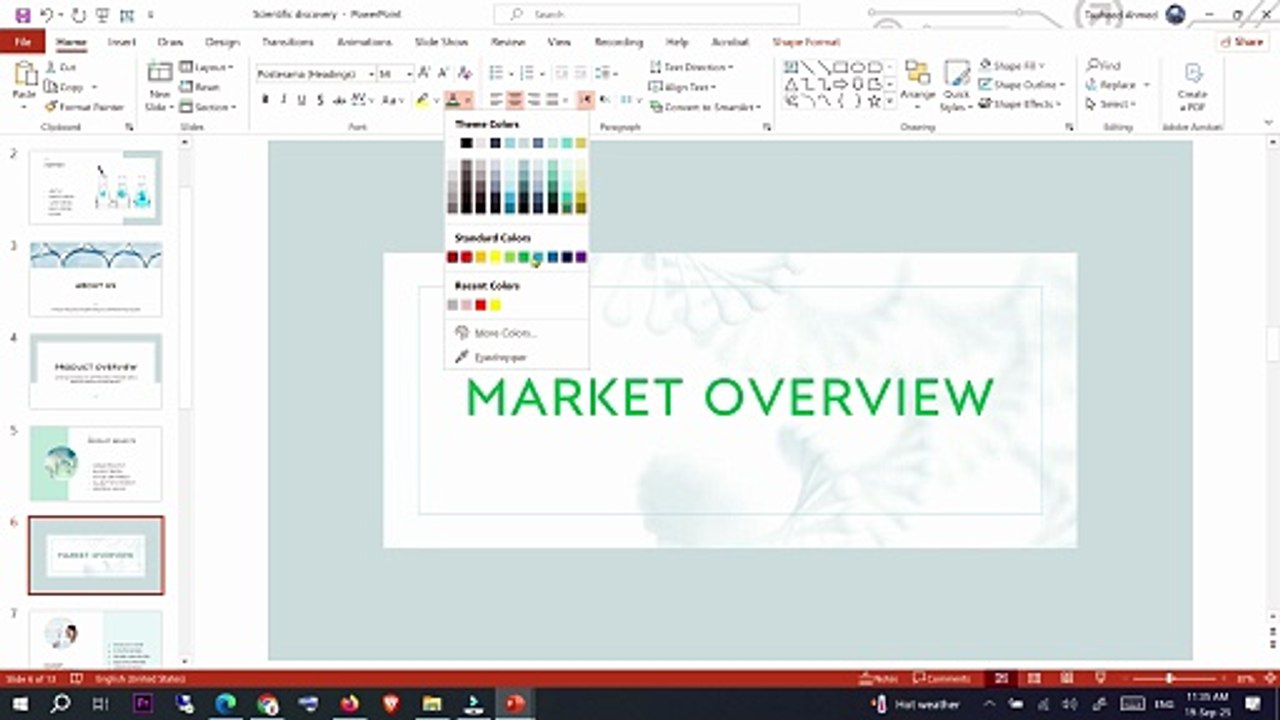Image resolution: width=1280 pixels, height=720 pixels.
Task: Open Quick Styles gallery
Action: coord(956,84)
